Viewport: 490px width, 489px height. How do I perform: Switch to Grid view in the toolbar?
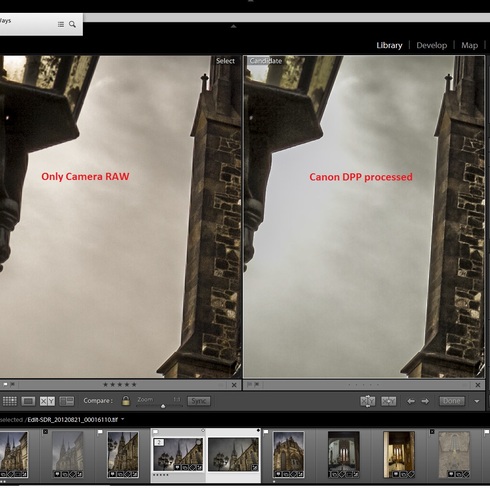(9, 401)
